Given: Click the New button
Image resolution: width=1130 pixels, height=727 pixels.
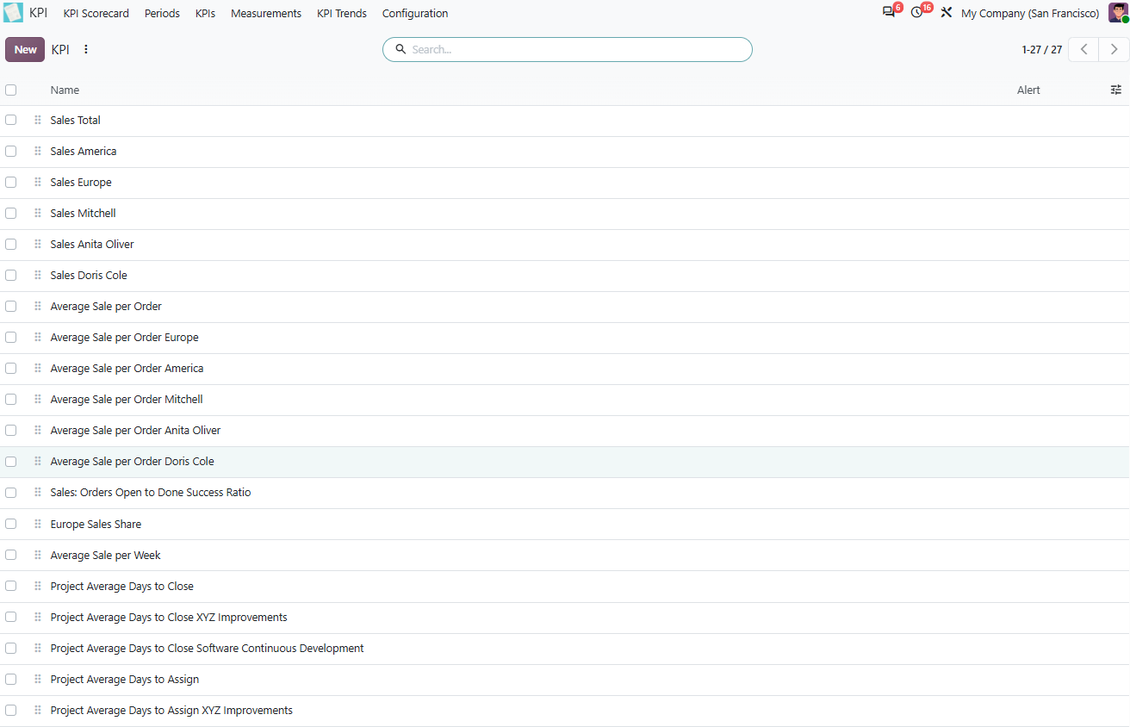Looking at the screenshot, I should pos(25,50).
